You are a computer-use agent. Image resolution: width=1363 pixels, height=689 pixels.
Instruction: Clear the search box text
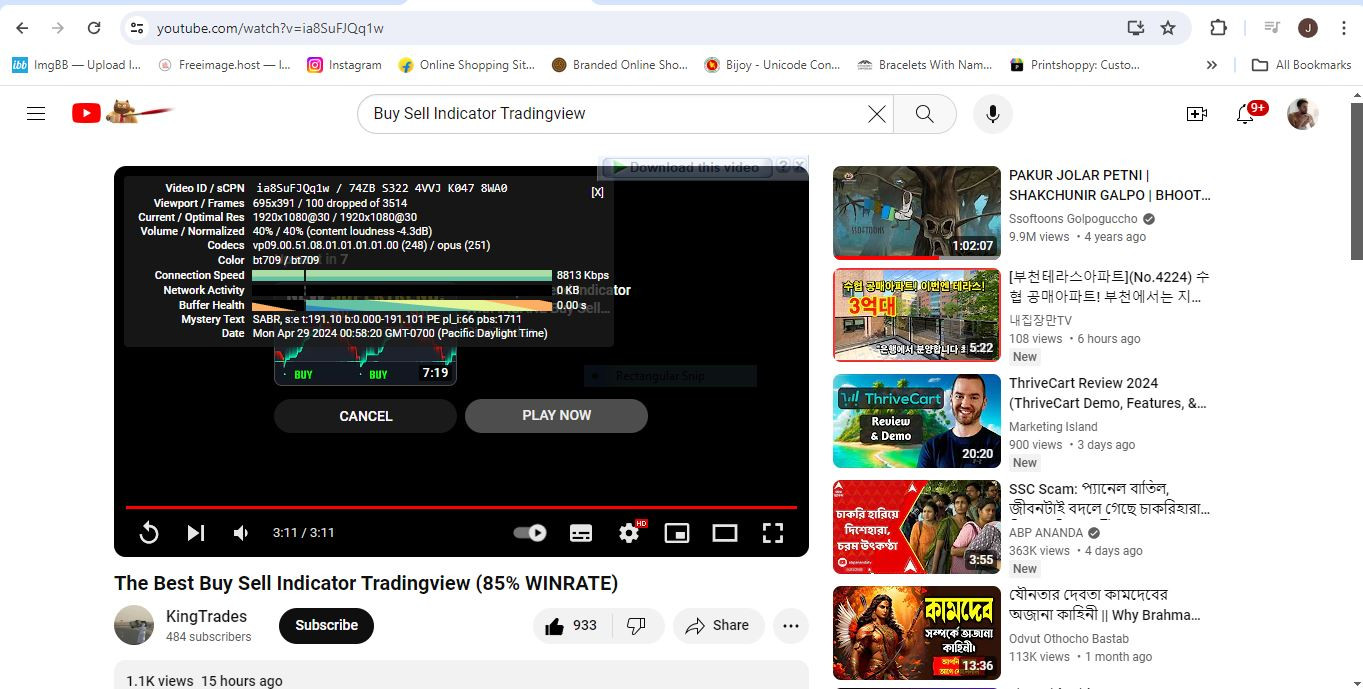[877, 114]
